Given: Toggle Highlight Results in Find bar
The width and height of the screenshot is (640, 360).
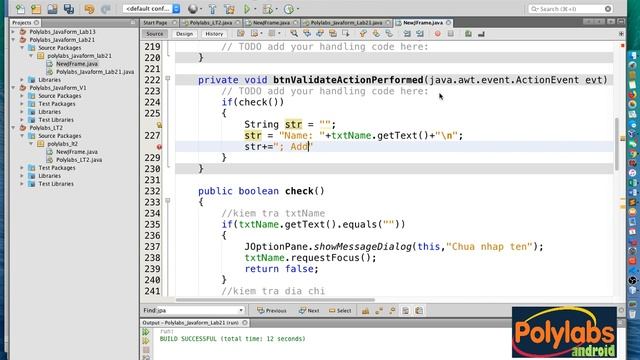Looking at the screenshot, I should 405,311.
